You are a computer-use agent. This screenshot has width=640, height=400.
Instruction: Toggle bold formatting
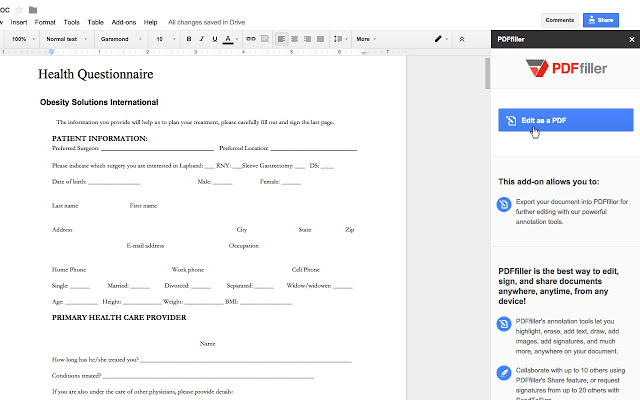(189, 39)
